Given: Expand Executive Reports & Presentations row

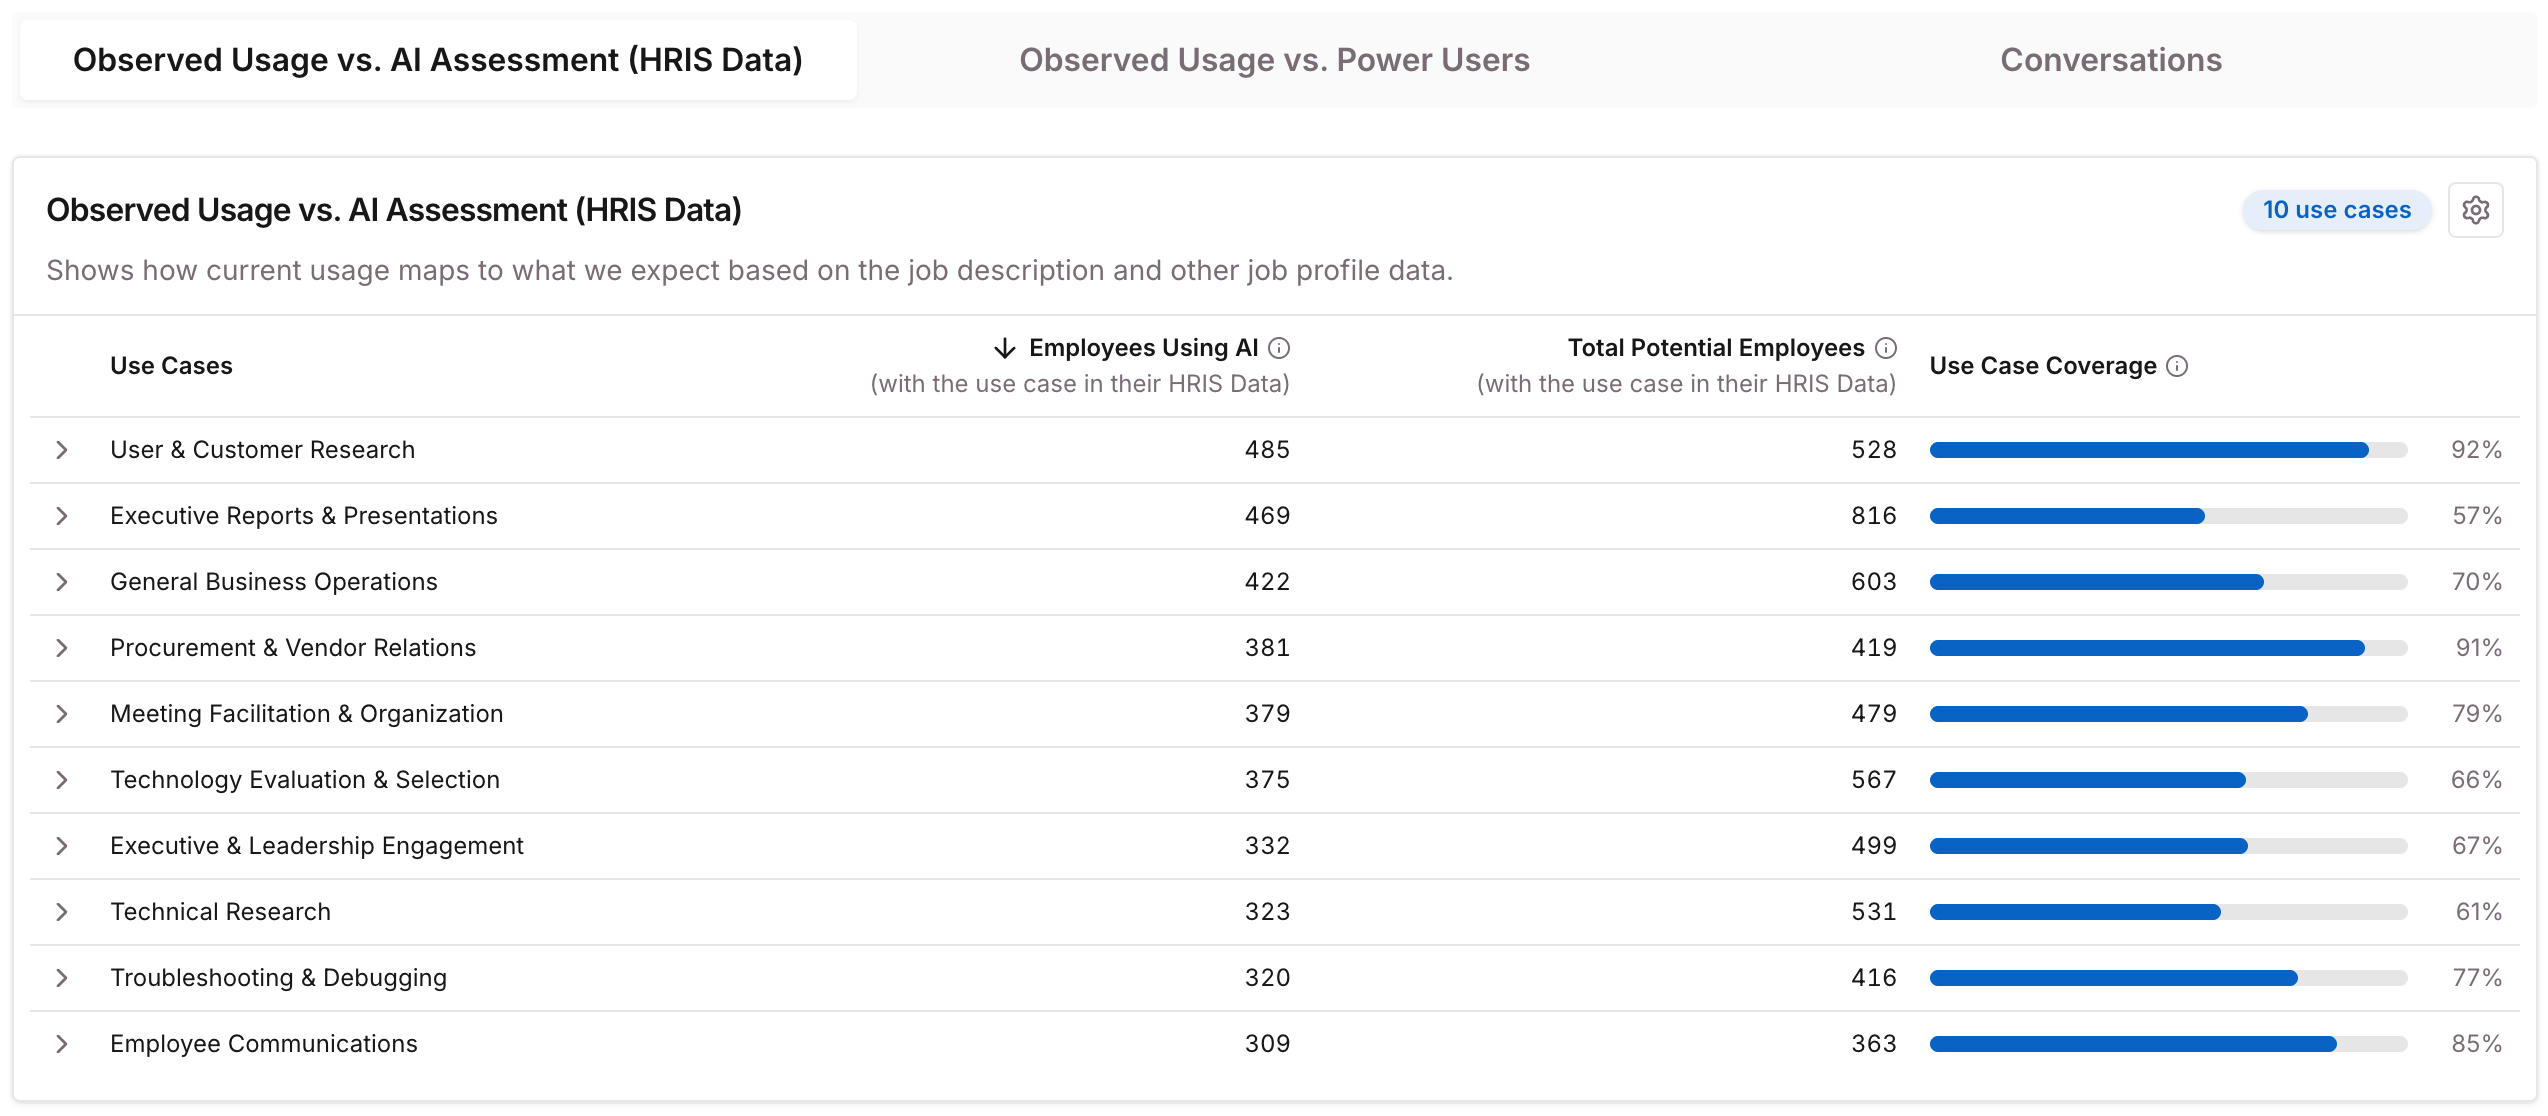Looking at the screenshot, I should click(x=62, y=516).
